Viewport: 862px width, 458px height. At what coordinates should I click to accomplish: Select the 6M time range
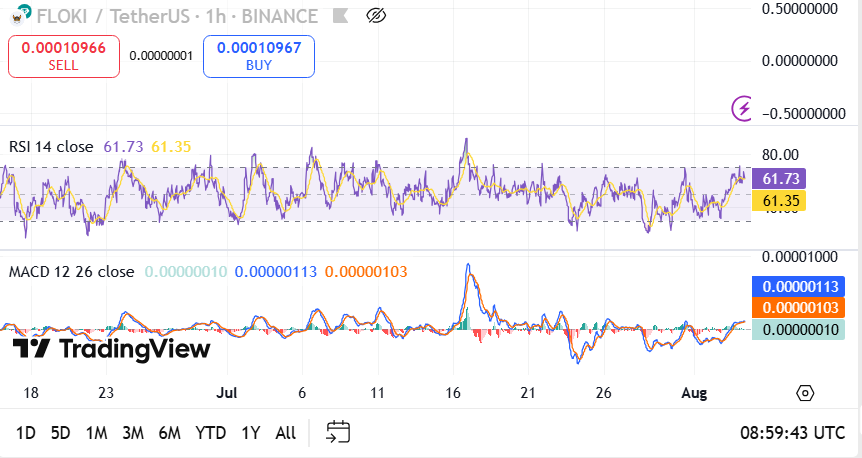tap(169, 433)
